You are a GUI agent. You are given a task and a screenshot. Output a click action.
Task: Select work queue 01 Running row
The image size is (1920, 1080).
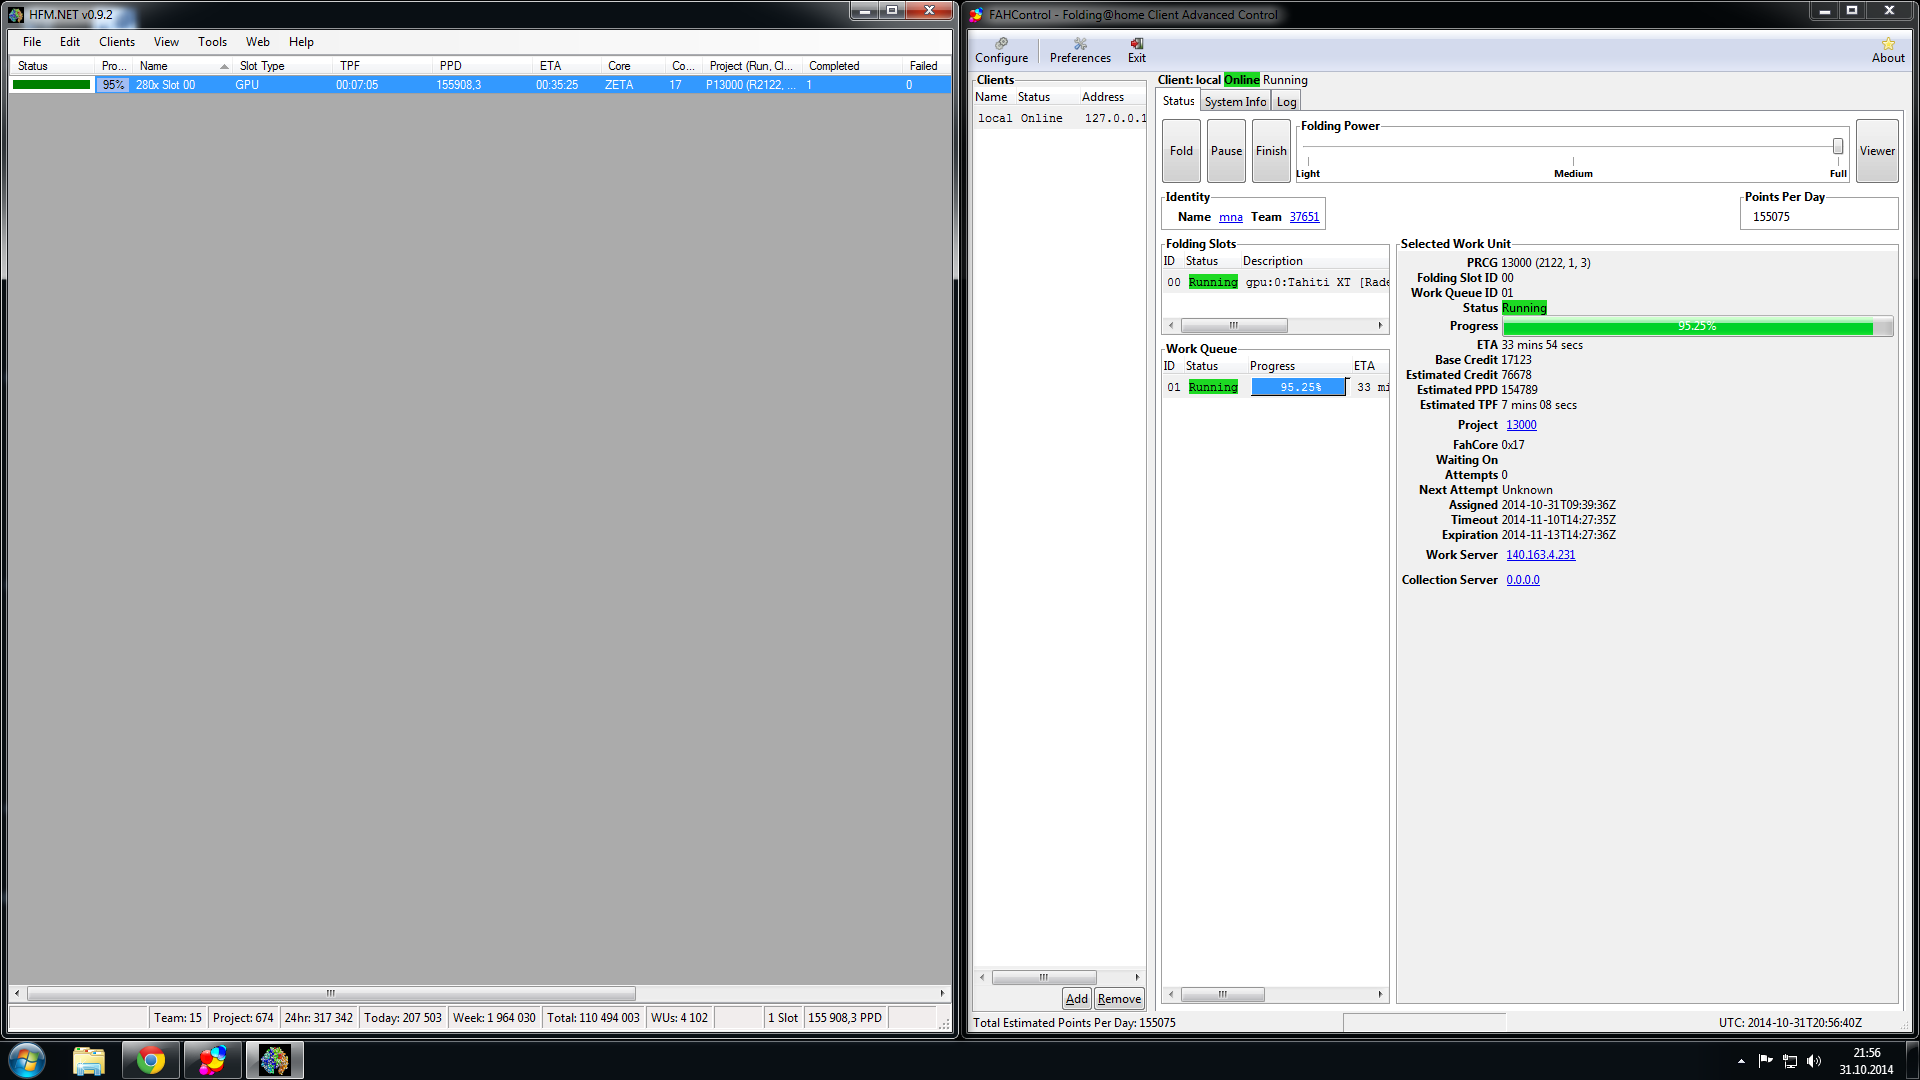tap(1275, 388)
